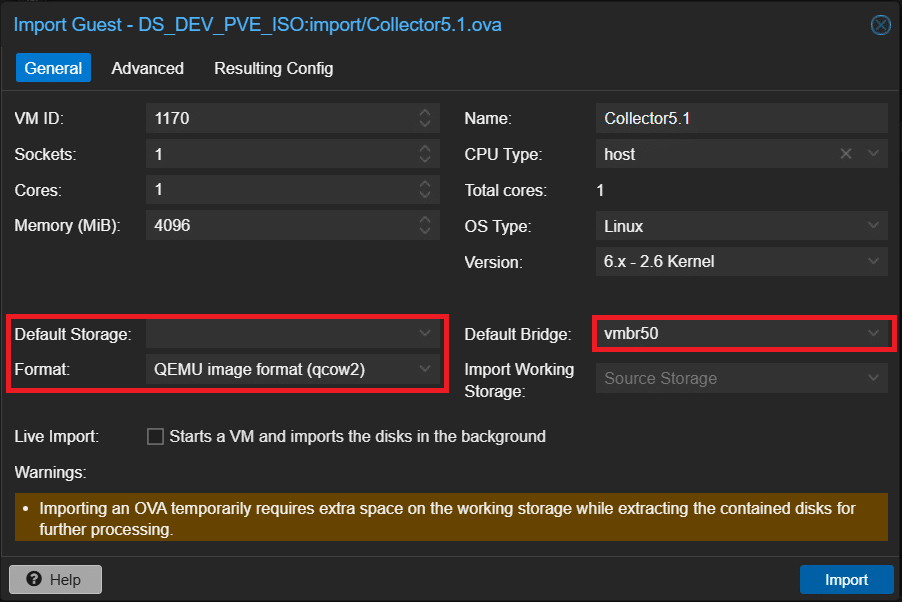Switch to the Advanced tab
Screen dimensions: 902x602
(147, 68)
